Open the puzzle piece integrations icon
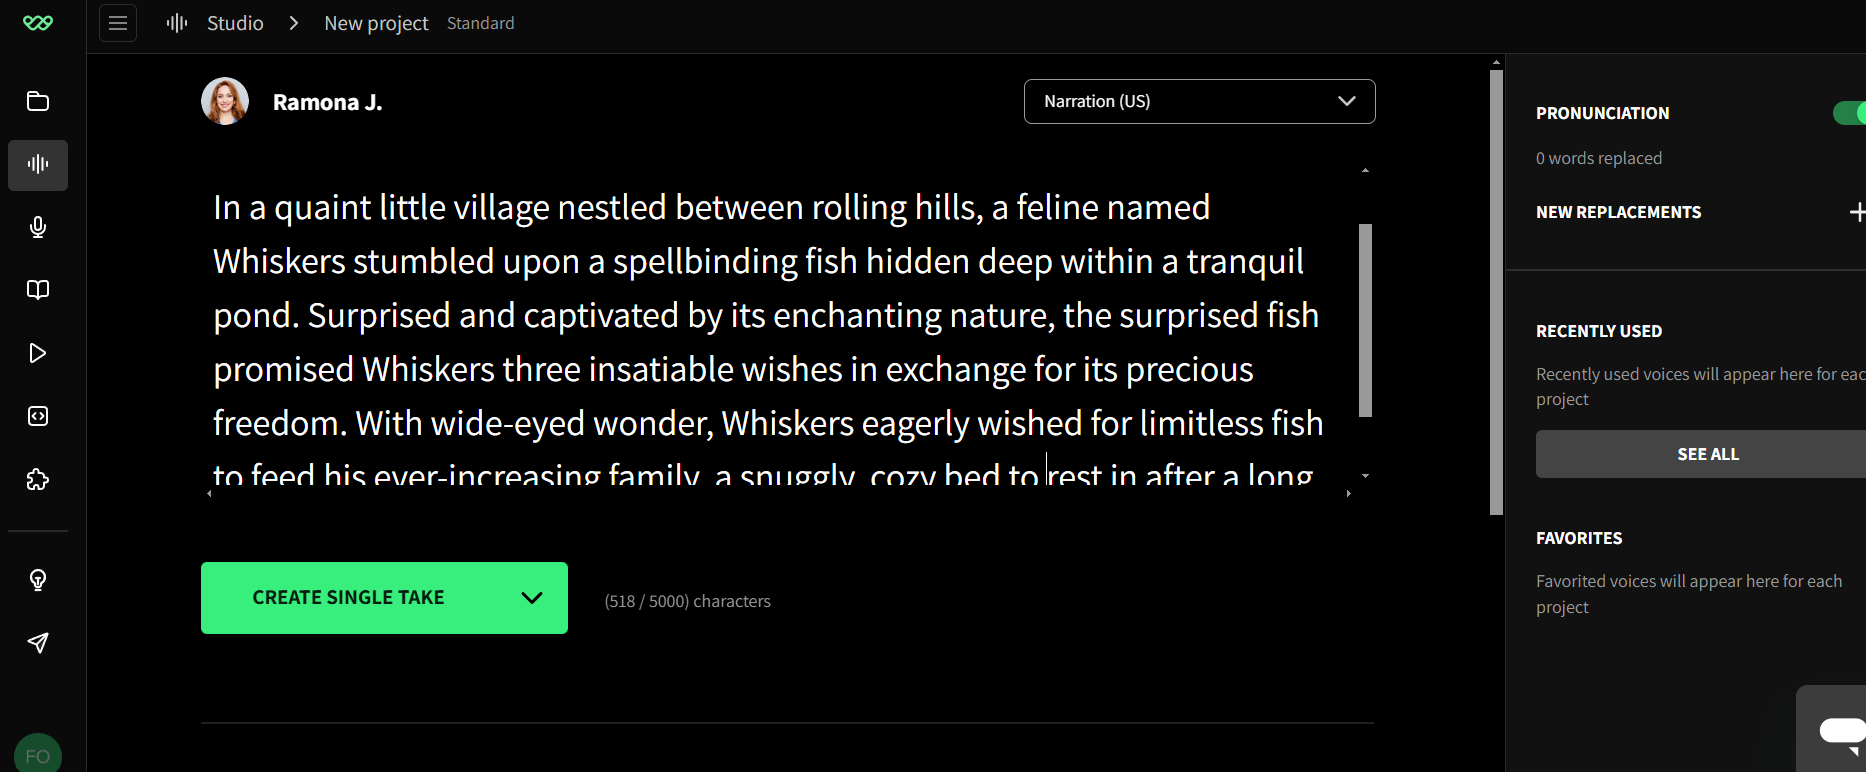The image size is (1866, 772). 38,480
